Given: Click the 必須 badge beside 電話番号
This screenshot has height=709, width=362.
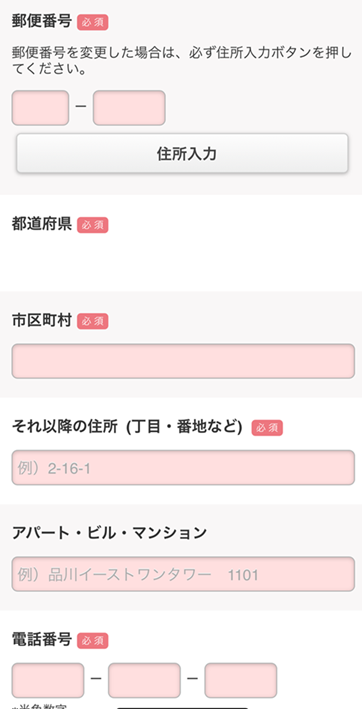Looking at the screenshot, I should click(93, 641).
